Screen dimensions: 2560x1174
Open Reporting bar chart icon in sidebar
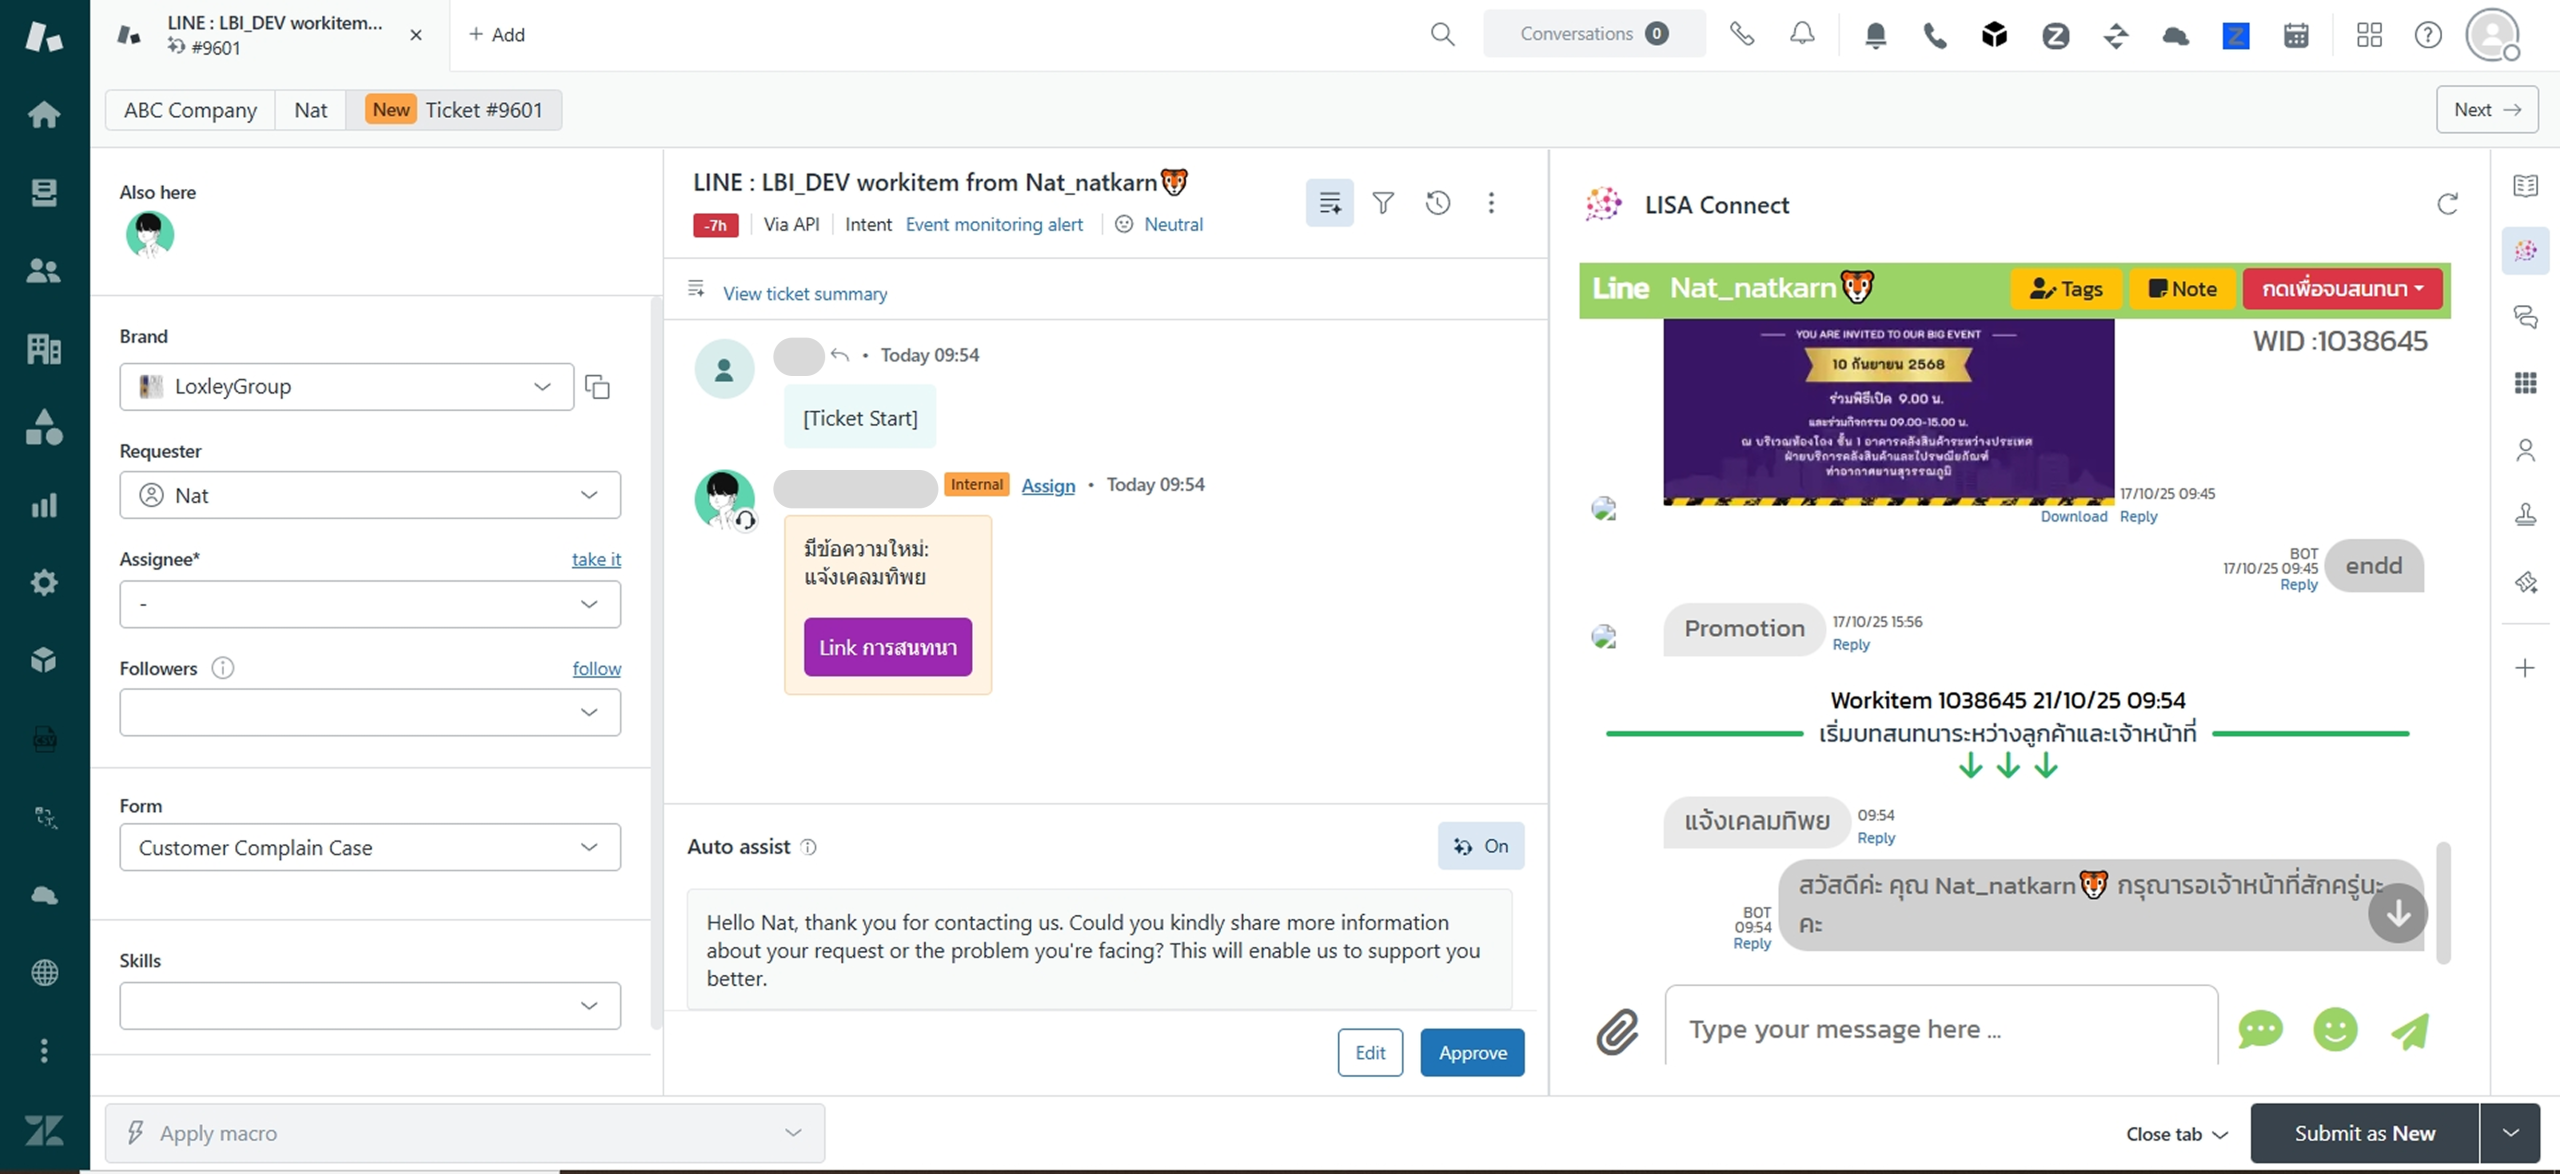43,505
